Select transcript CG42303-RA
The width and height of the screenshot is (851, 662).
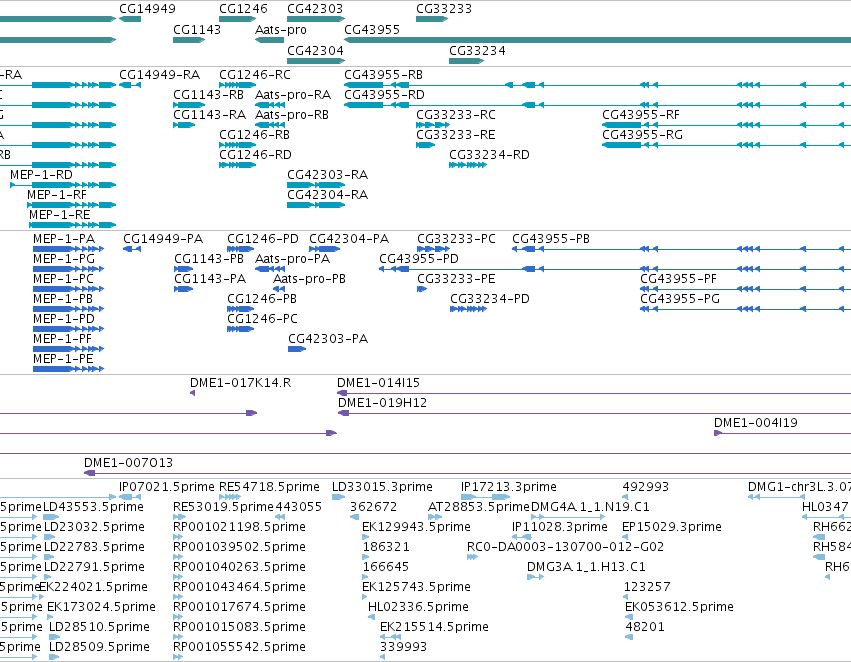coord(327,175)
